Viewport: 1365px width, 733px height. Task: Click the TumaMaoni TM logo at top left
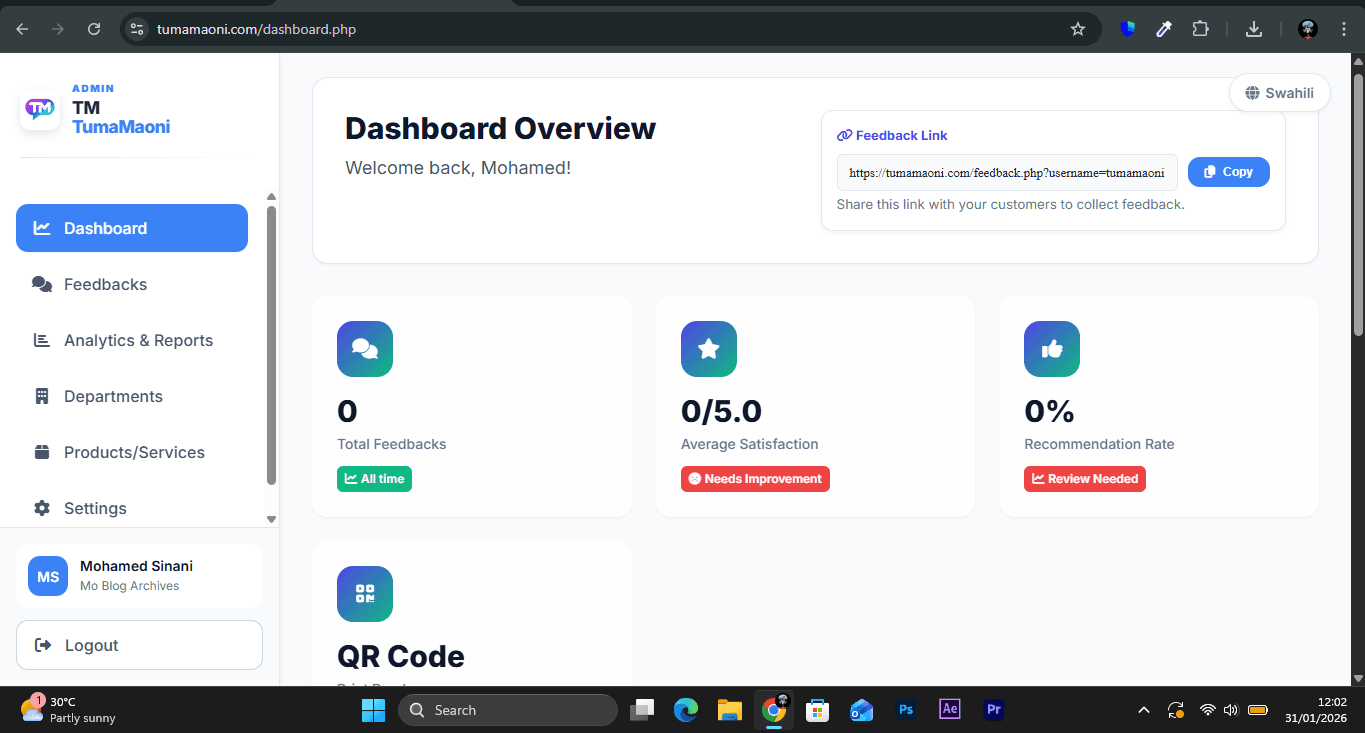[39, 108]
